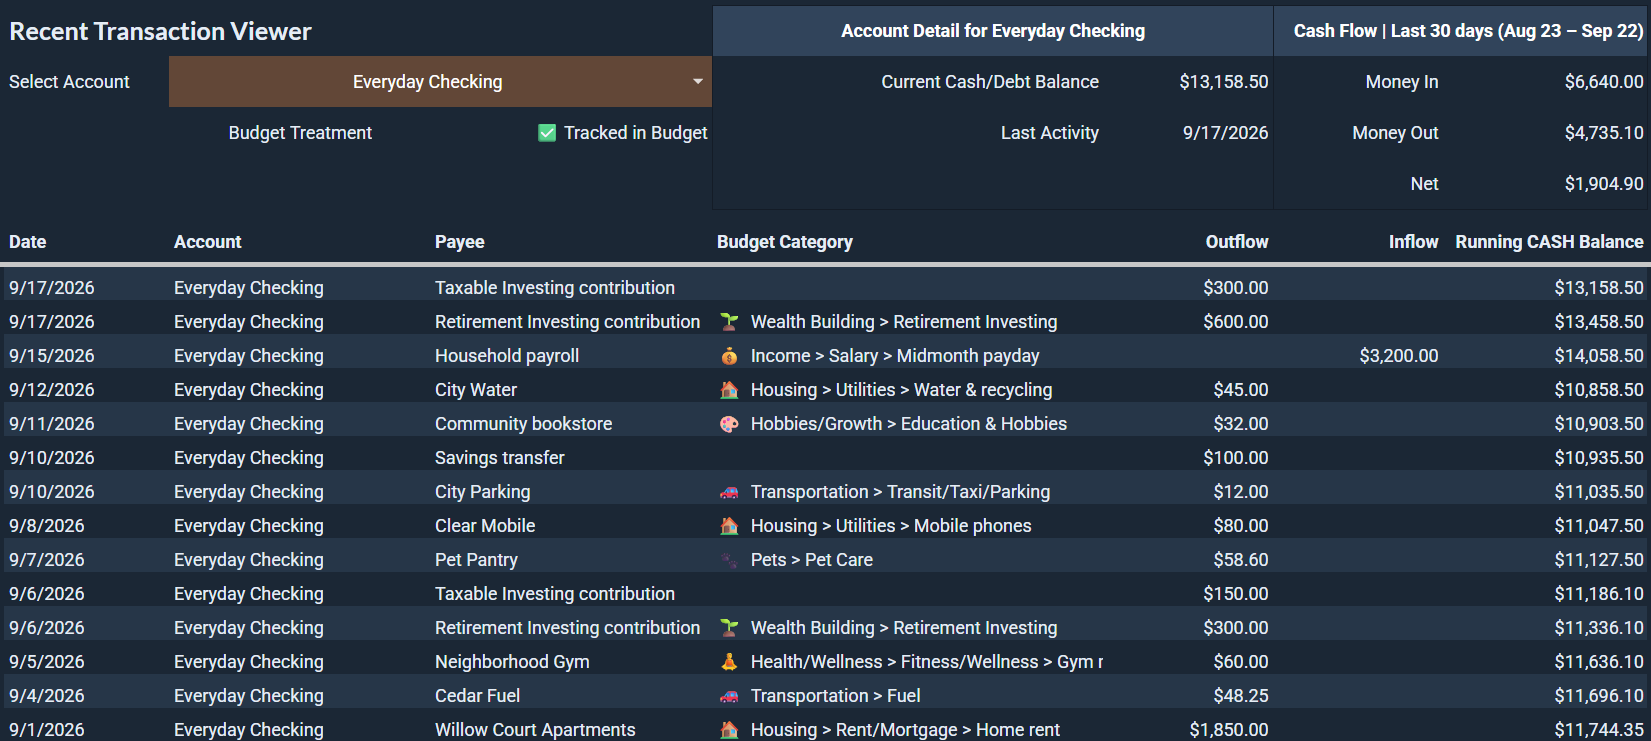This screenshot has width=1651, height=741.
Task: Toggle the Tracked in Budget checkbox
Action: (x=547, y=133)
